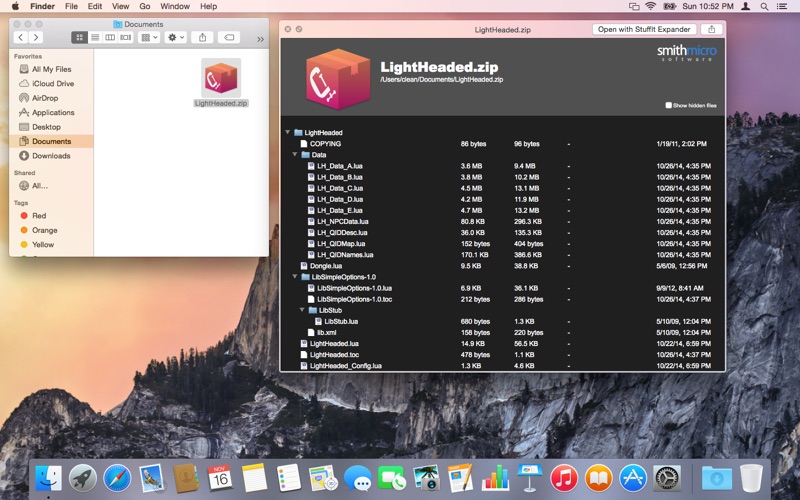This screenshot has width=800, height=500.
Task: Collapse the LightHeaded root folder
Action: 288,132
